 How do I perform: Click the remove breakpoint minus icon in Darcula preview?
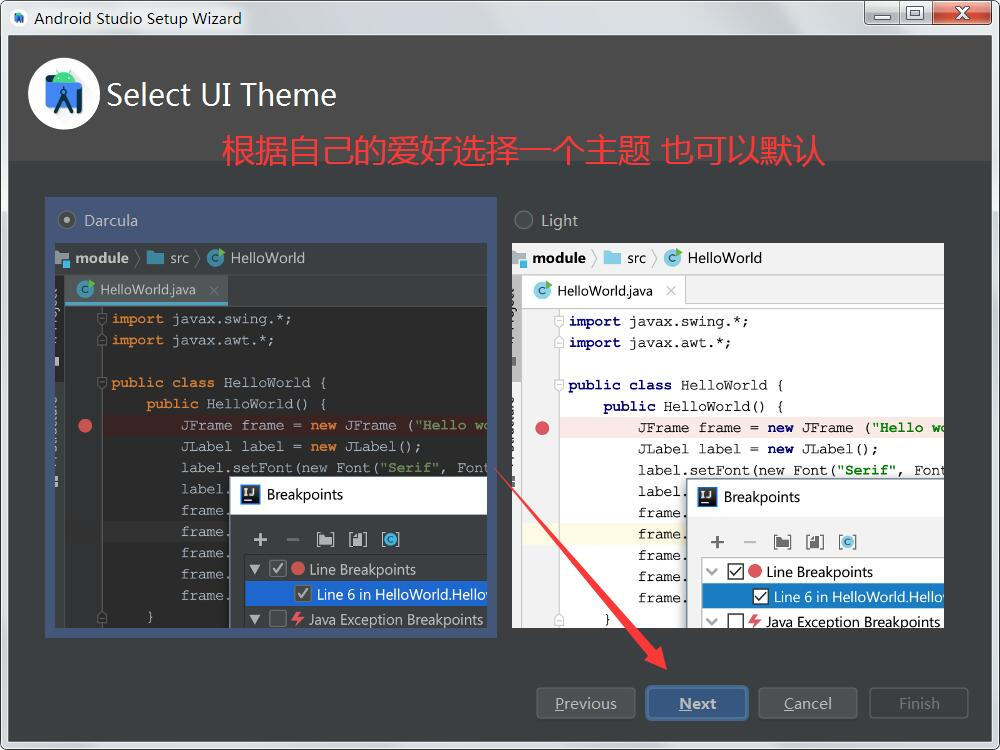pos(293,540)
